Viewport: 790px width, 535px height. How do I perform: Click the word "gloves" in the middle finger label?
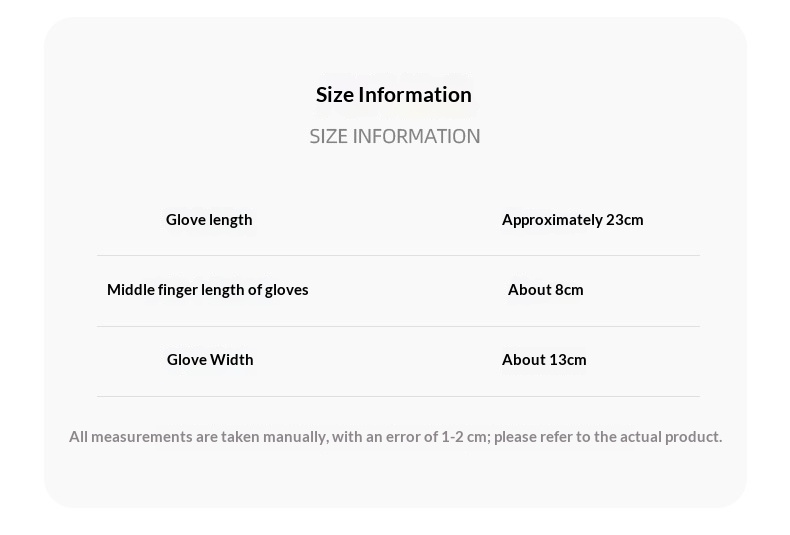coord(286,290)
